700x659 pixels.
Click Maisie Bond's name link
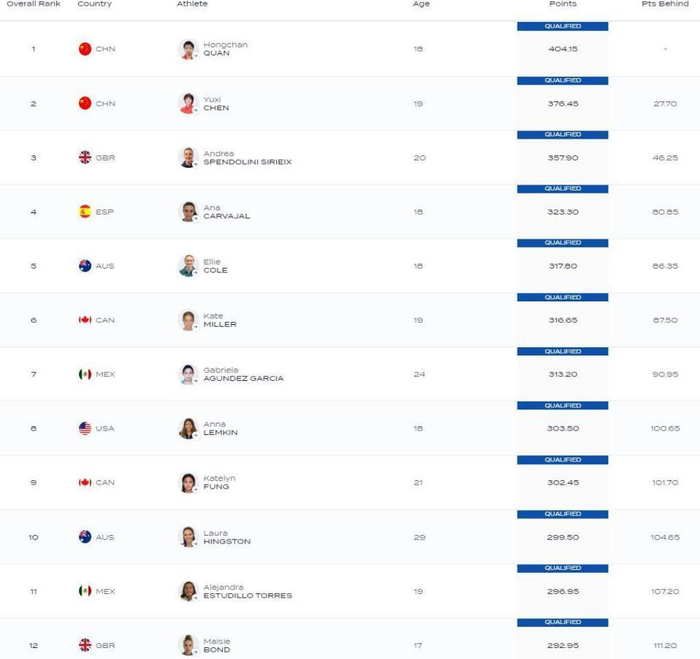[x=216, y=645]
